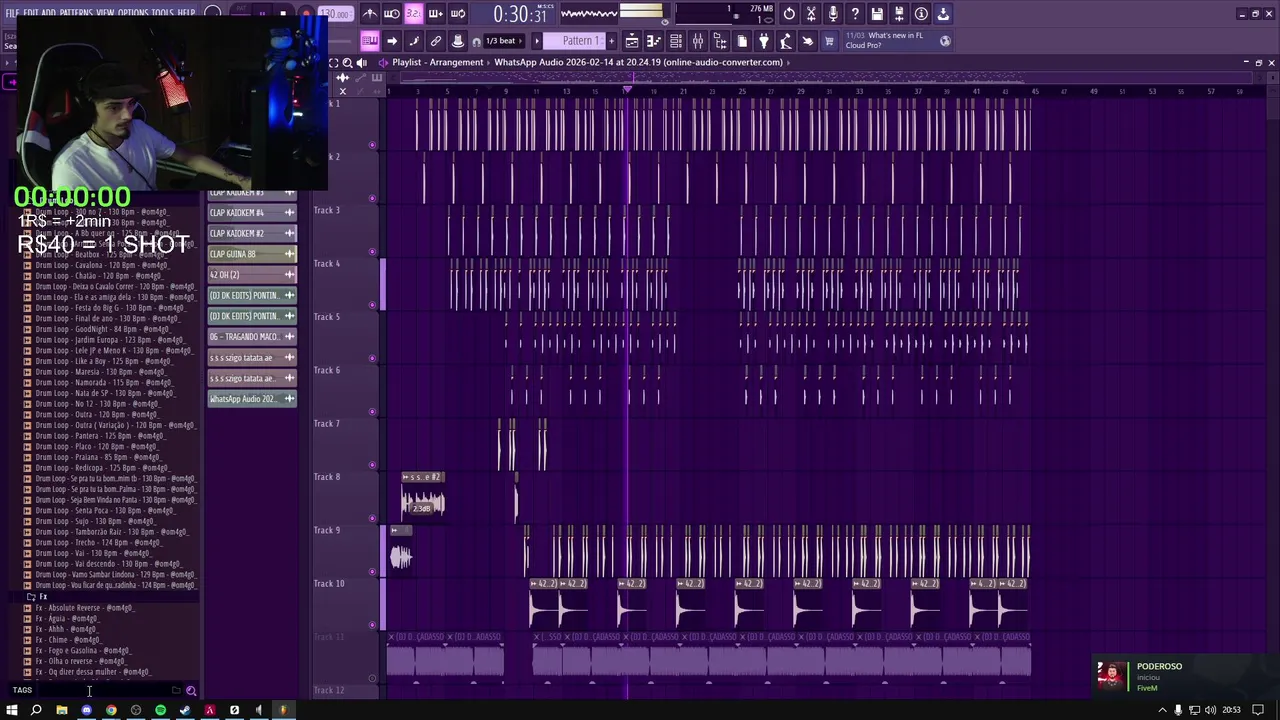Viewport: 1280px width, 720px height.
Task: Select Fx - Chime sample
Action: click(68, 640)
